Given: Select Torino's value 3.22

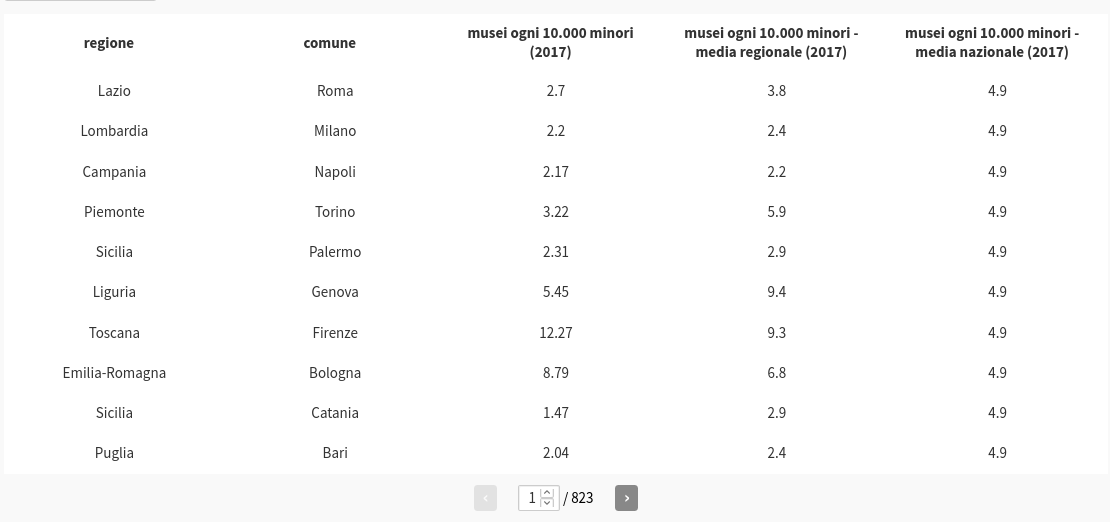Looking at the screenshot, I should pos(556,212).
